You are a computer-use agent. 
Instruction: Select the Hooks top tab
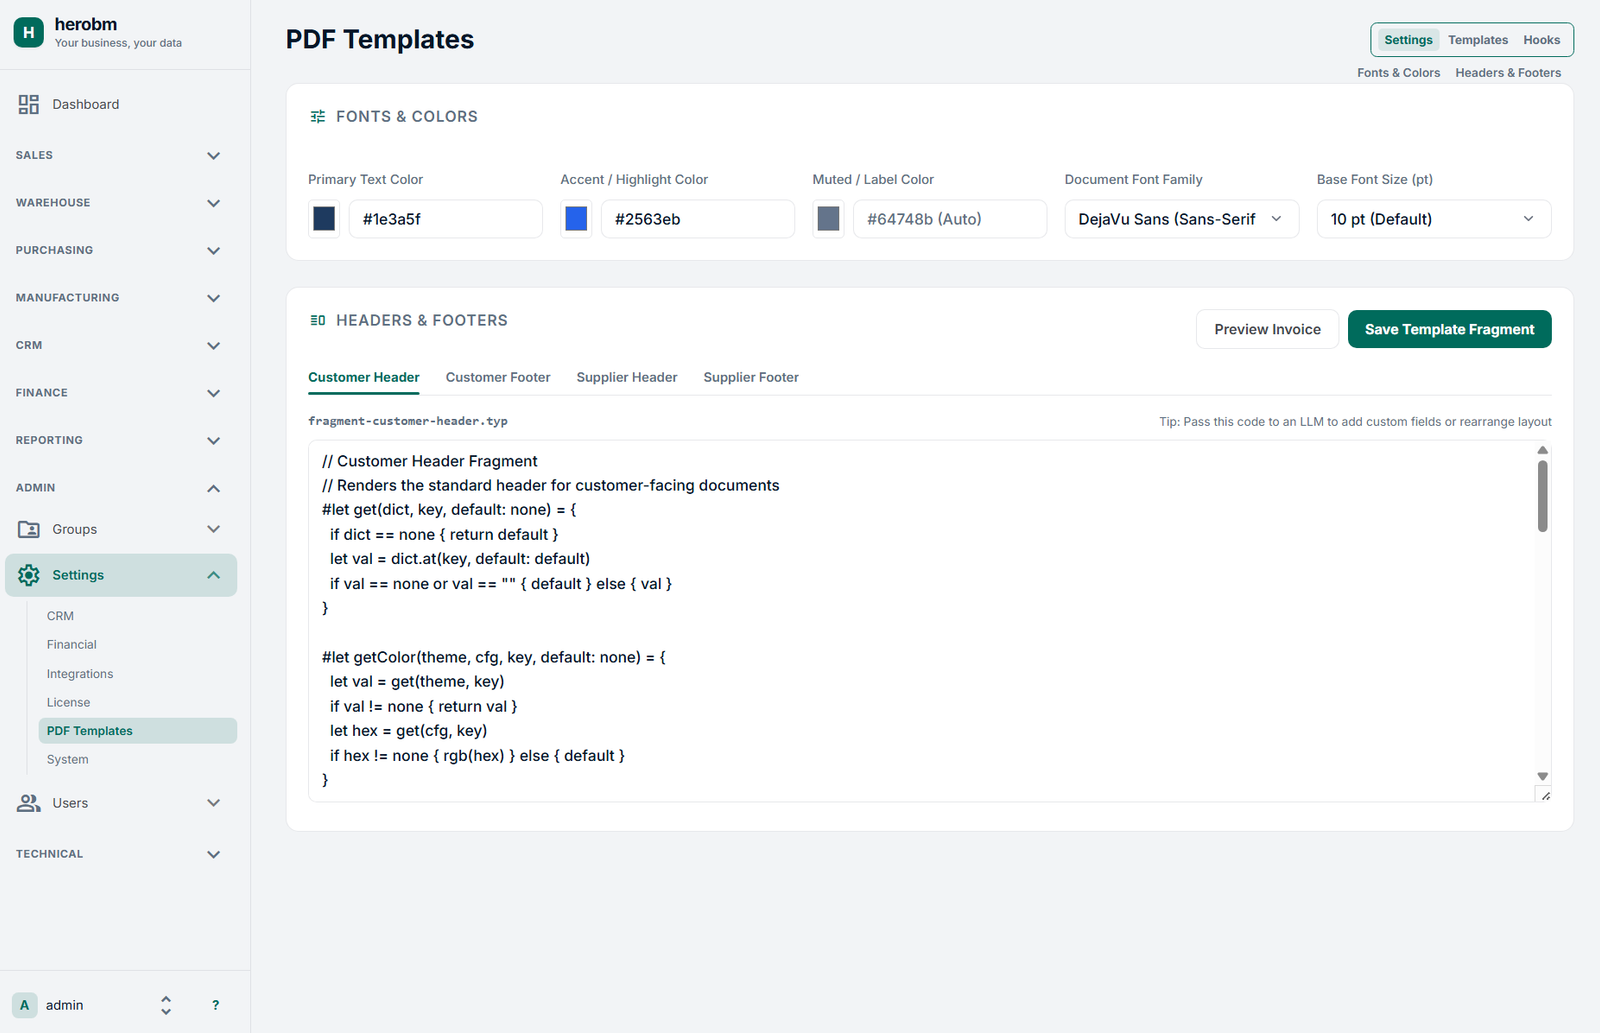click(1541, 40)
